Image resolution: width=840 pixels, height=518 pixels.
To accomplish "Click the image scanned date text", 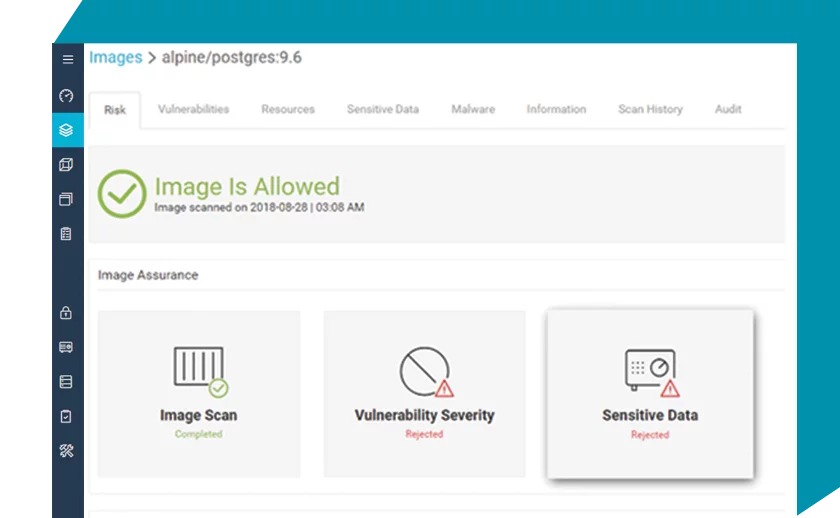I will 259,207.
